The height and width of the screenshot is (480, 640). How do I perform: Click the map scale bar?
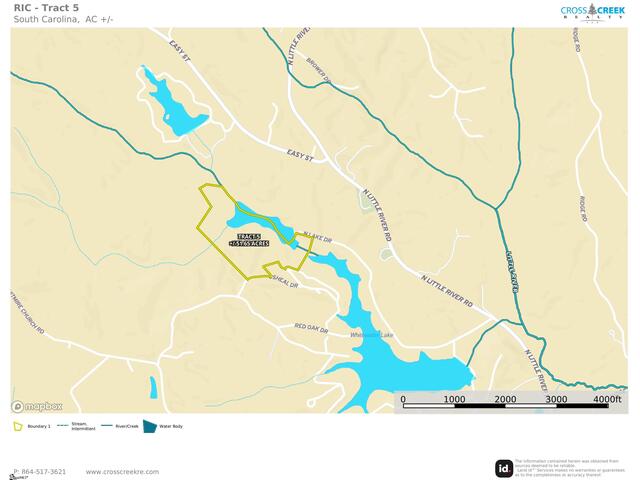pos(506,406)
